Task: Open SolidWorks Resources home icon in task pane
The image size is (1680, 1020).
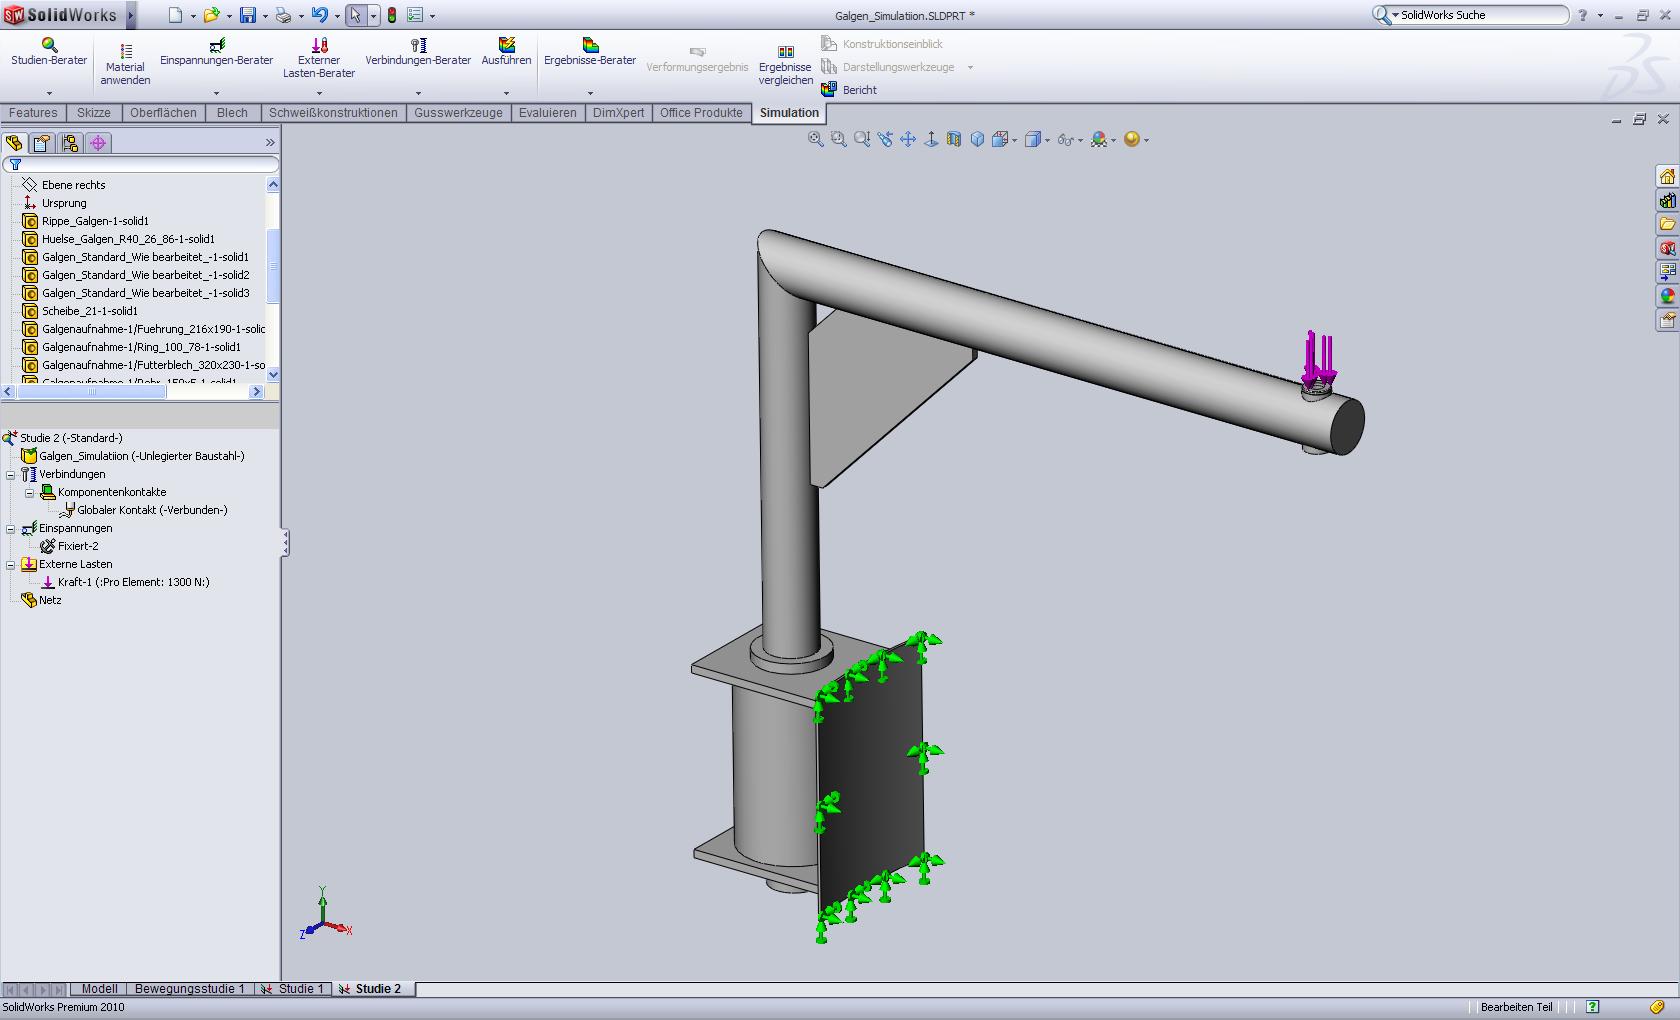Action: pos(1667,177)
